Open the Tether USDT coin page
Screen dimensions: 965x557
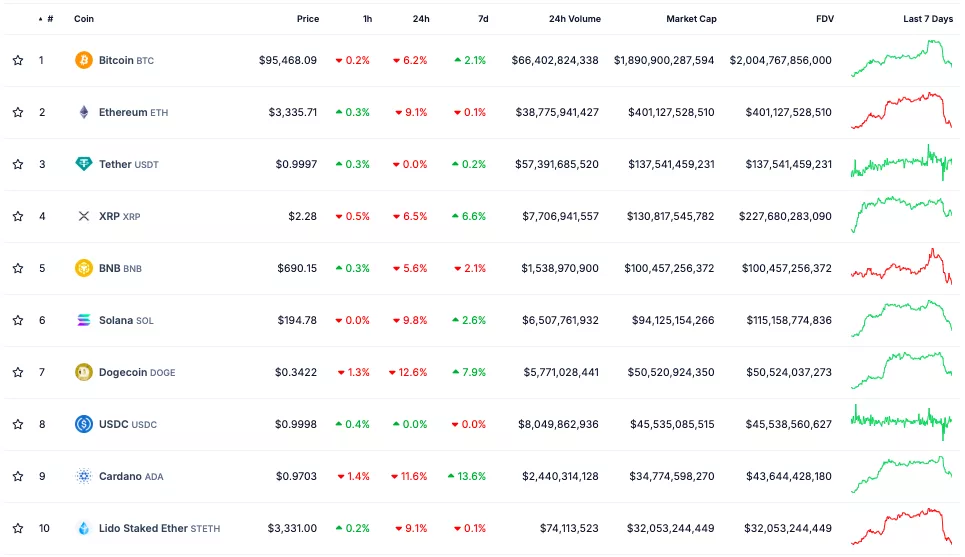coord(129,164)
